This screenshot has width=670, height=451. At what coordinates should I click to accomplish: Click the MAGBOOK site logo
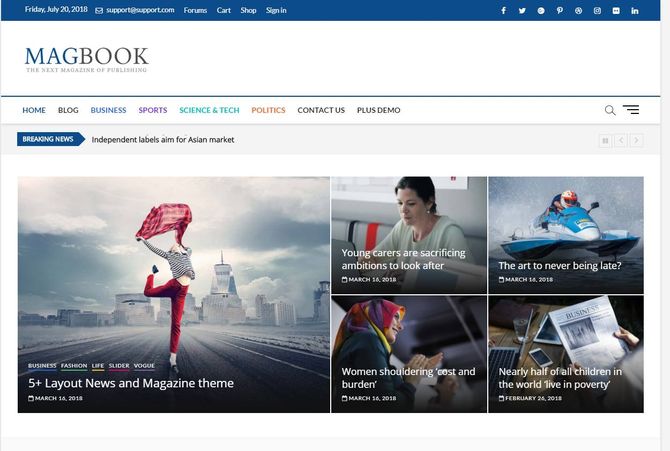(x=86, y=59)
